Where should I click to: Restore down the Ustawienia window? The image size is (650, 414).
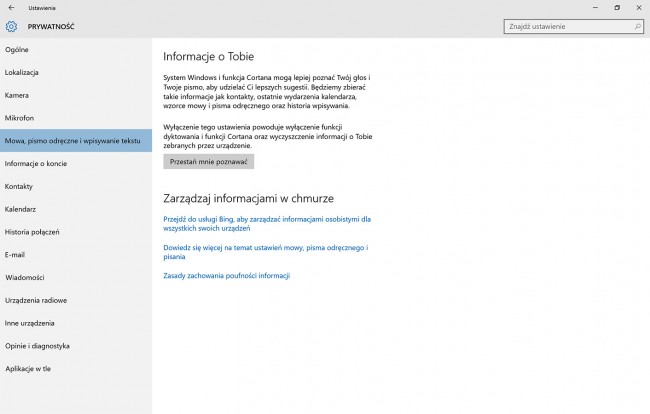click(617, 7)
